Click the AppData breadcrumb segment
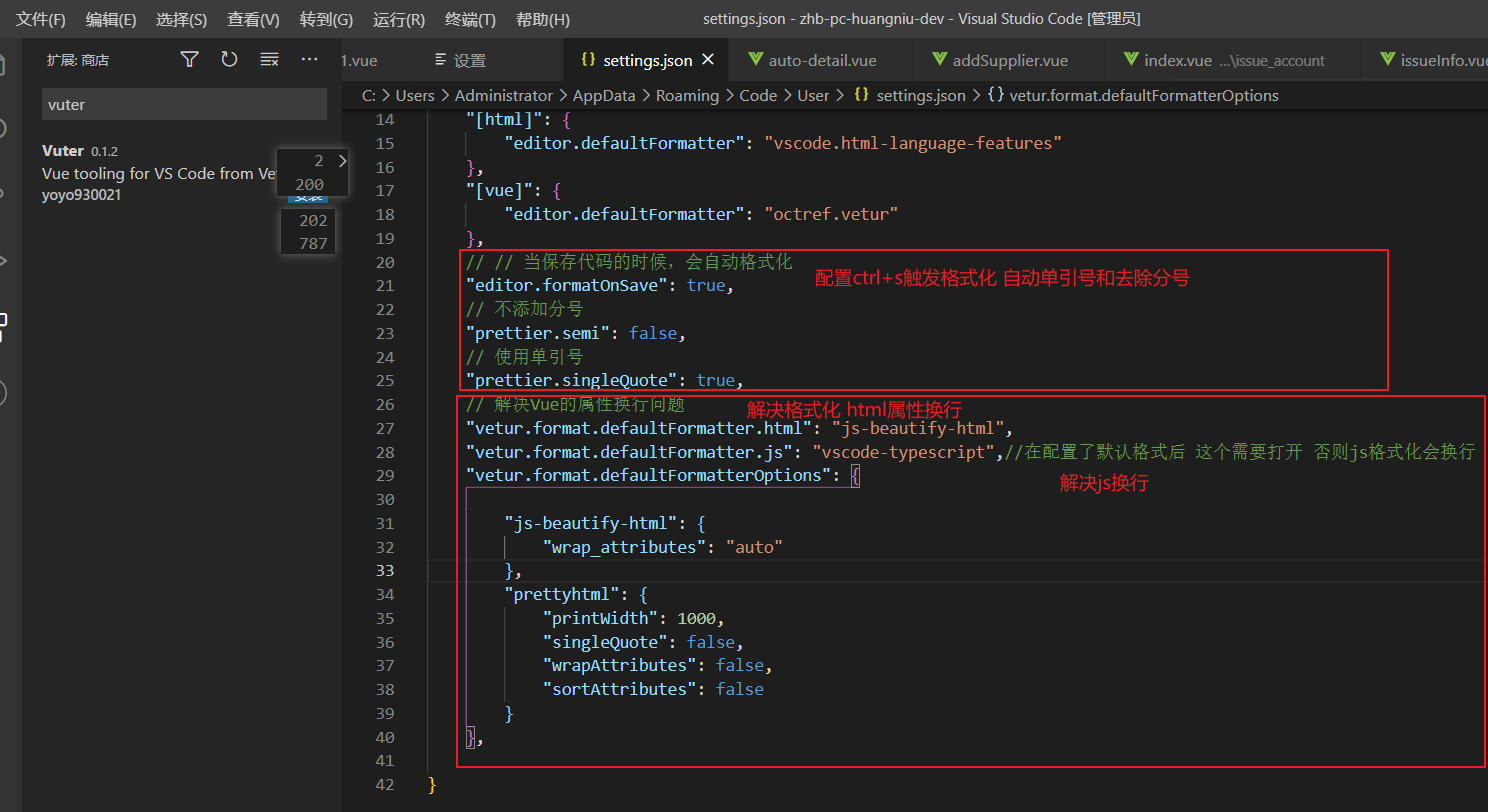 click(604, 95)
